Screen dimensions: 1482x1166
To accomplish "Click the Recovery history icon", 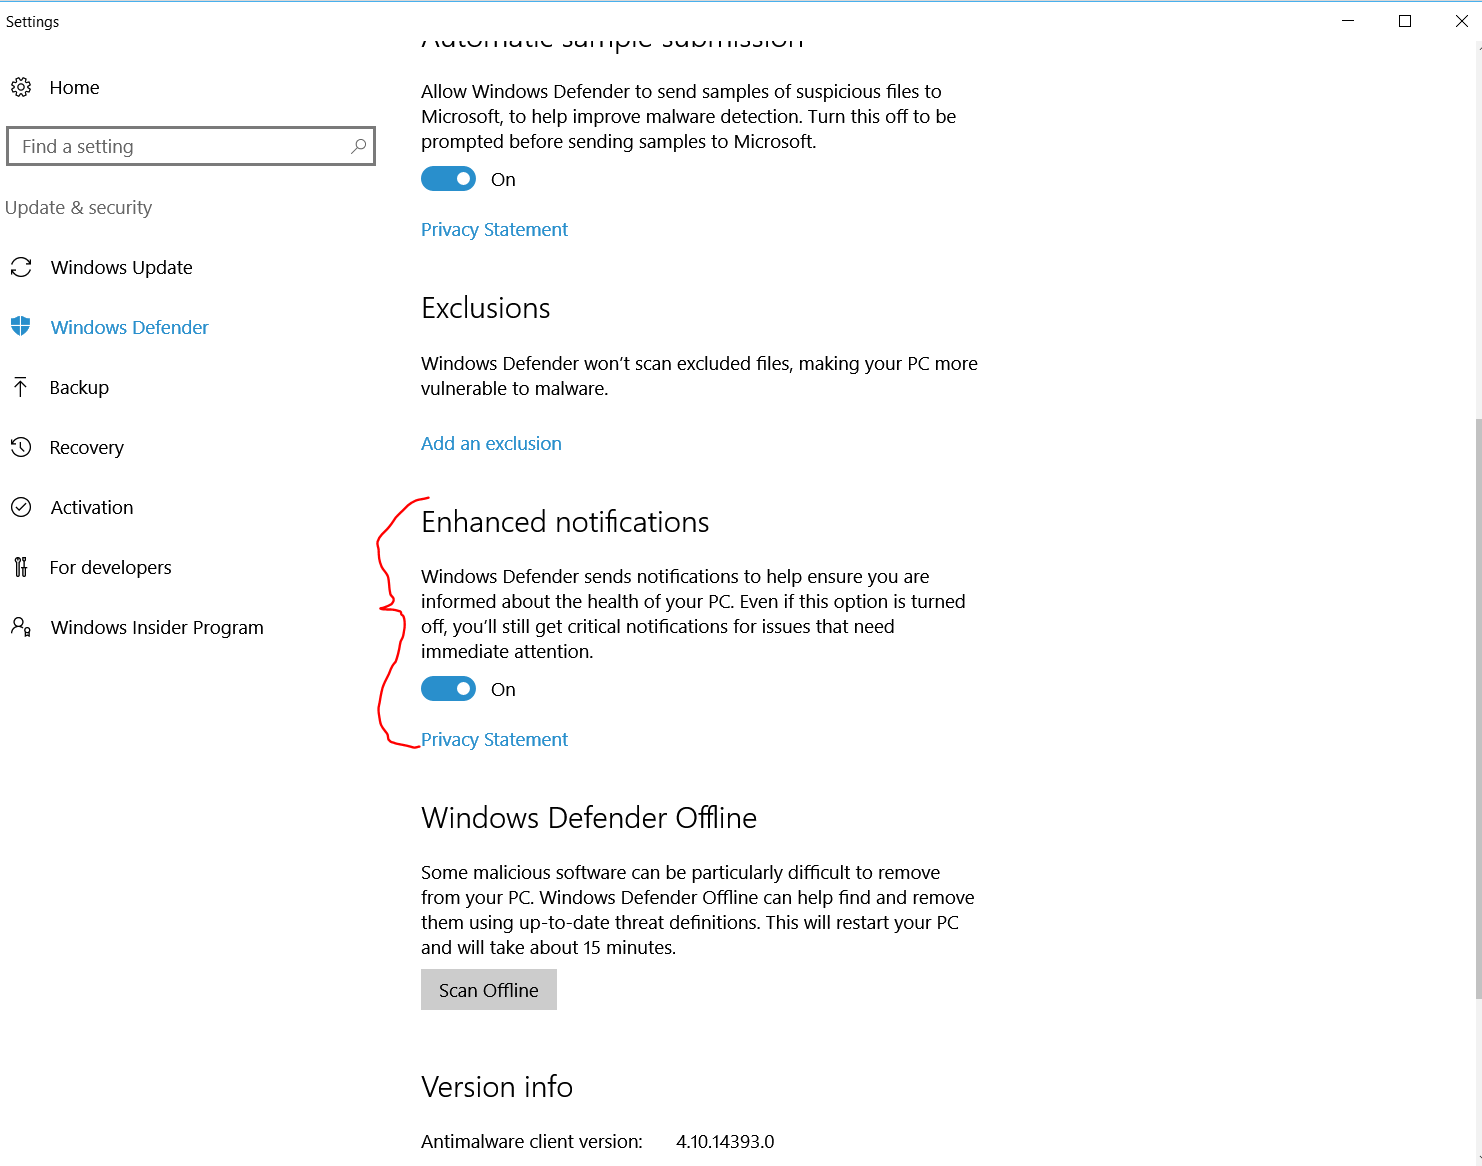I will [x=21, y=447].
